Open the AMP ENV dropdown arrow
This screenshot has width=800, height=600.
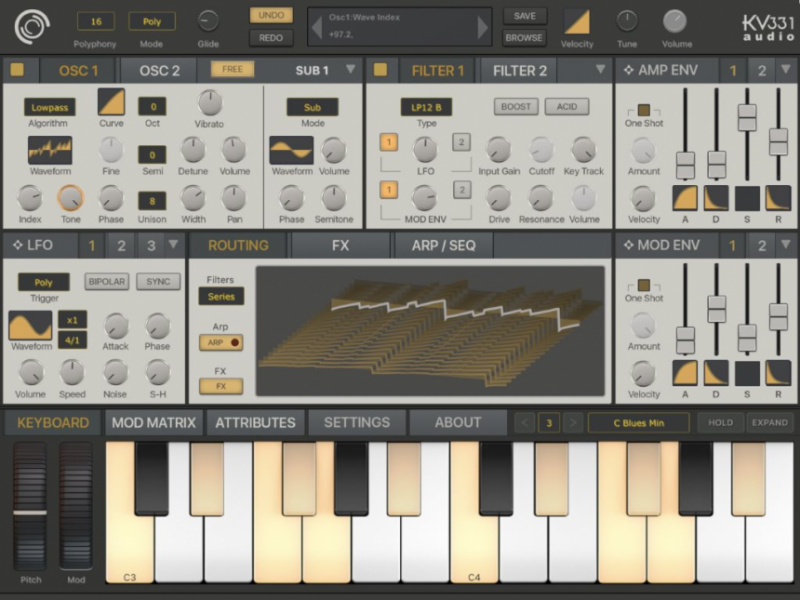pos(785,70)
